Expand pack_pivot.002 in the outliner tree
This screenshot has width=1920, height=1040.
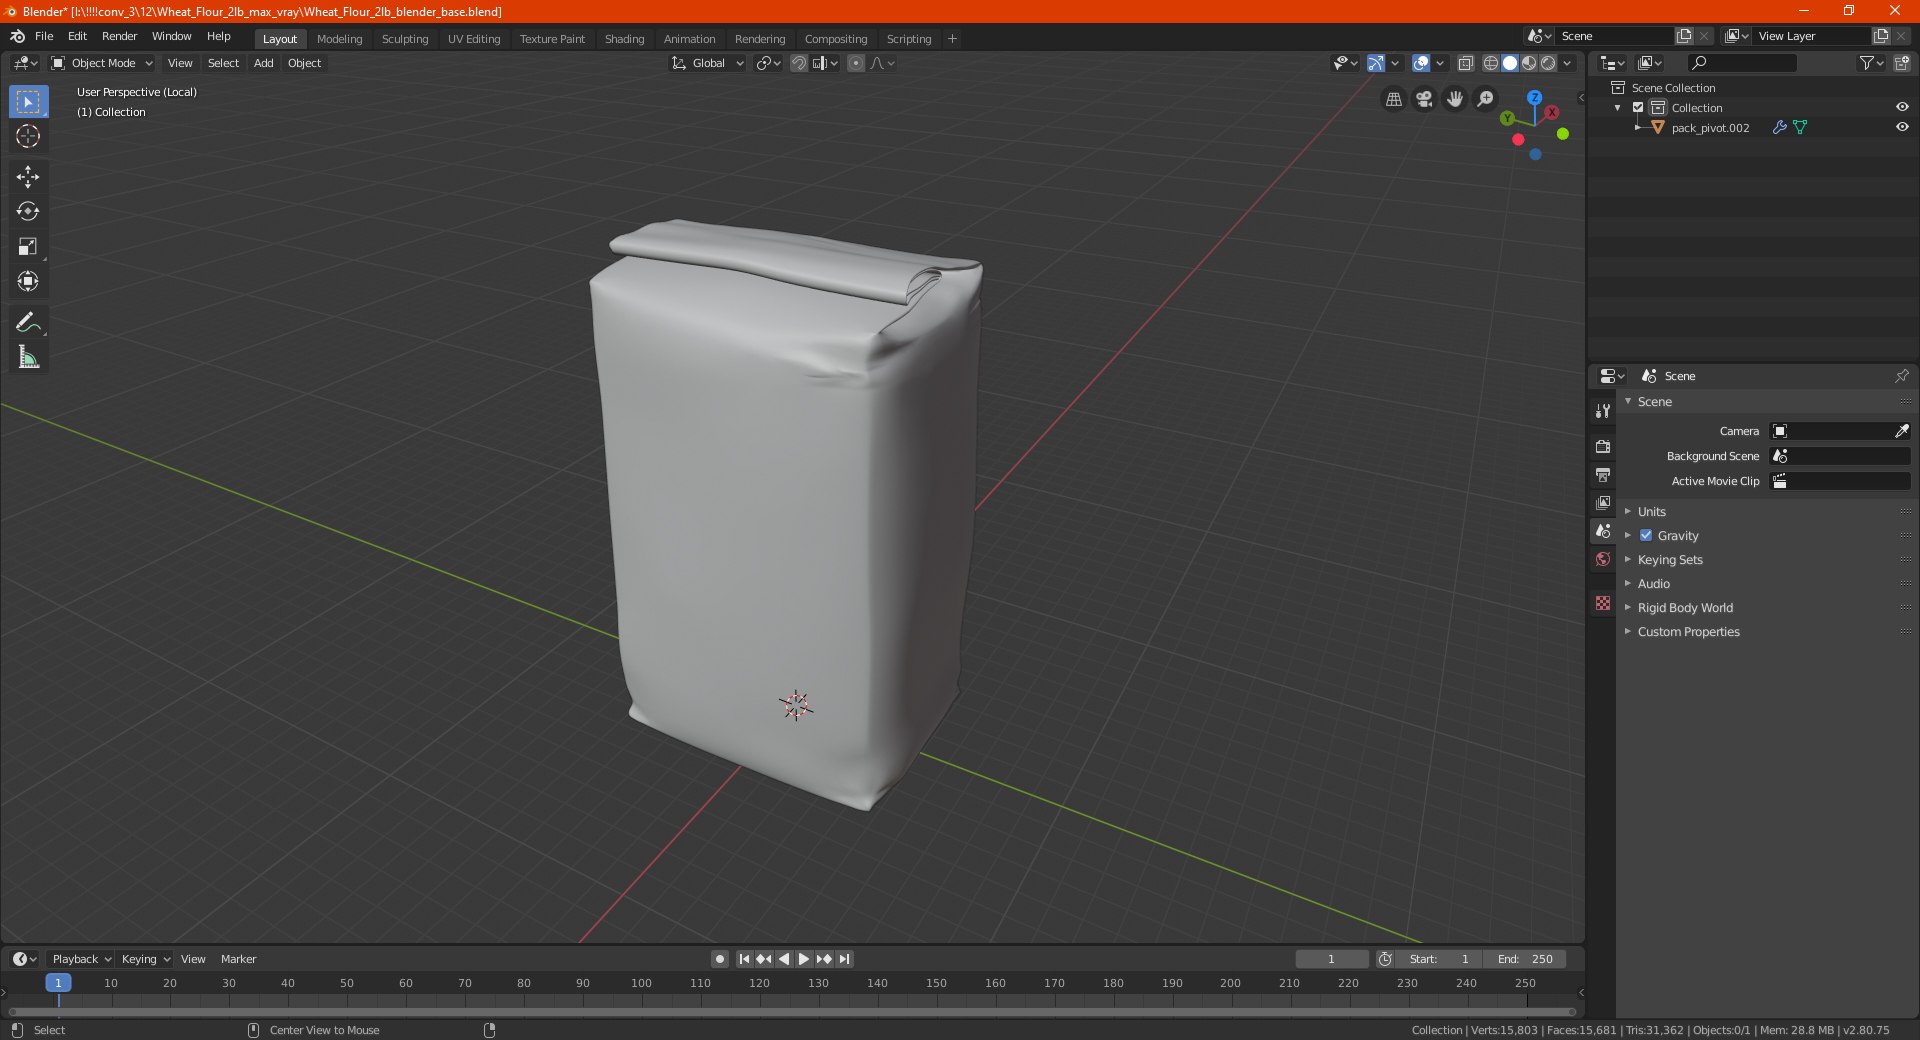pyautogui.click(x=1637, y=127)
